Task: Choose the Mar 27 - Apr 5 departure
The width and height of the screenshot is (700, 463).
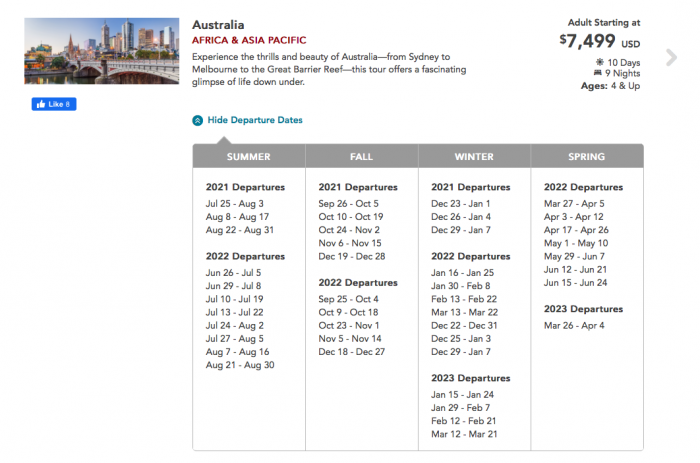Action: coord(573,203)
